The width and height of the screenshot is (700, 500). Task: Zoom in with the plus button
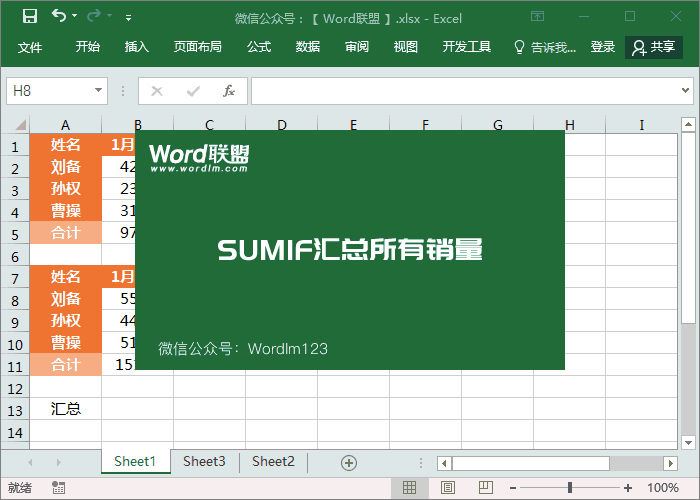tap(628, 488)
